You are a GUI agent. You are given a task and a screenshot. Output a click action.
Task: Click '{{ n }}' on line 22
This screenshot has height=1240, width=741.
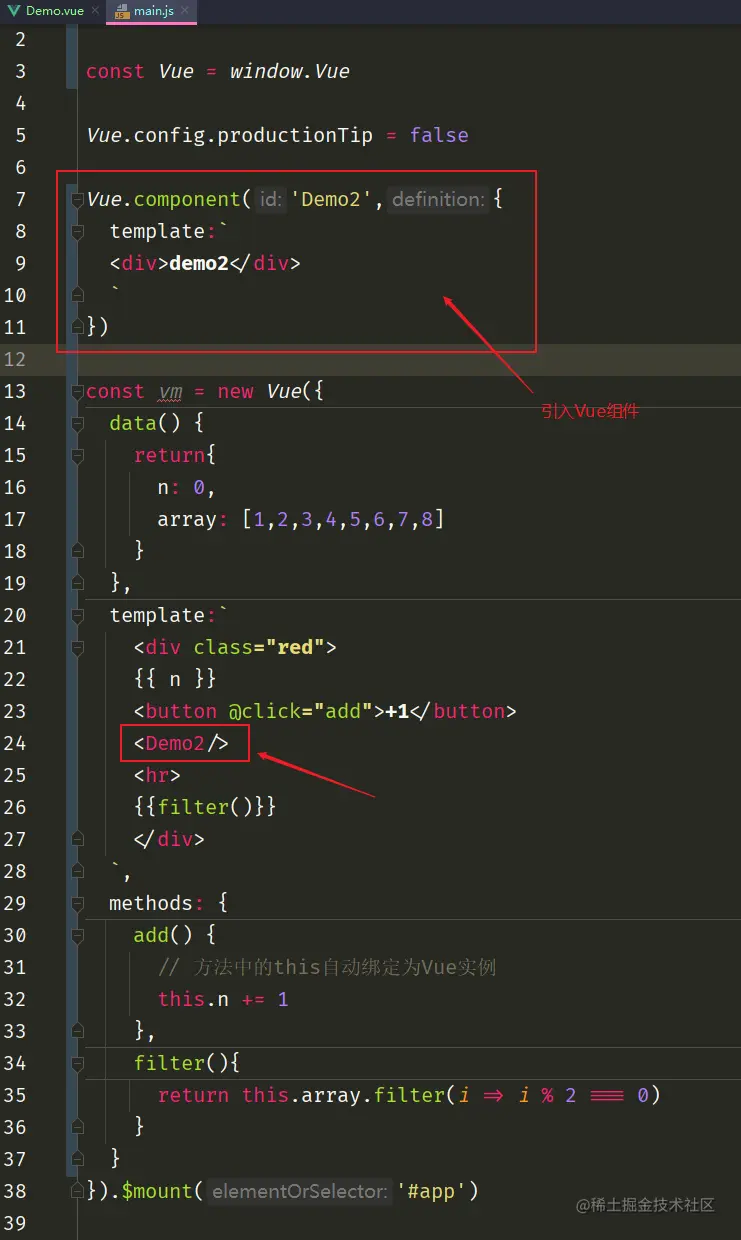point(175,679)
